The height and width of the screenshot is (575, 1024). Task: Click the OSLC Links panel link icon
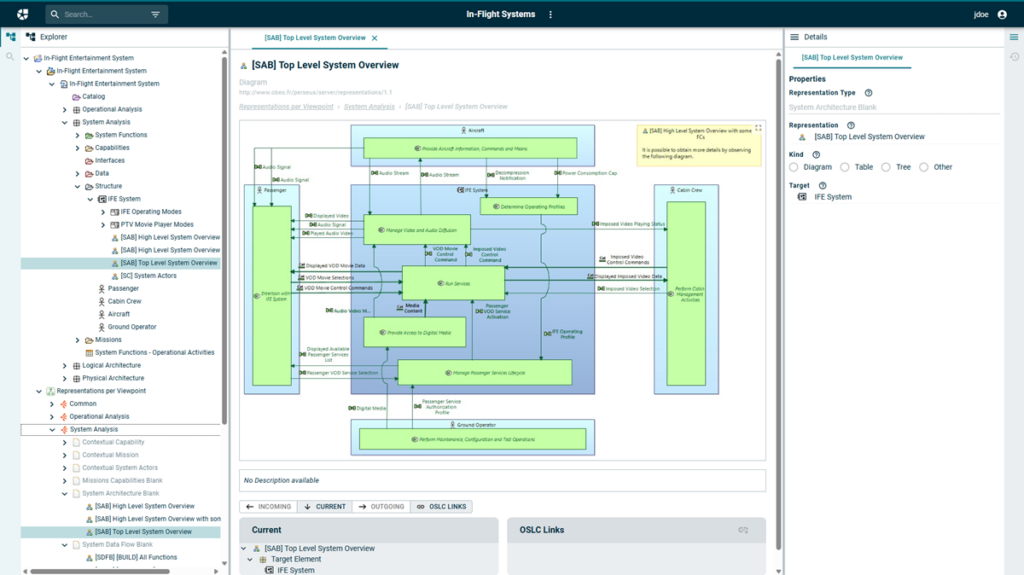(x=743, y=530)
